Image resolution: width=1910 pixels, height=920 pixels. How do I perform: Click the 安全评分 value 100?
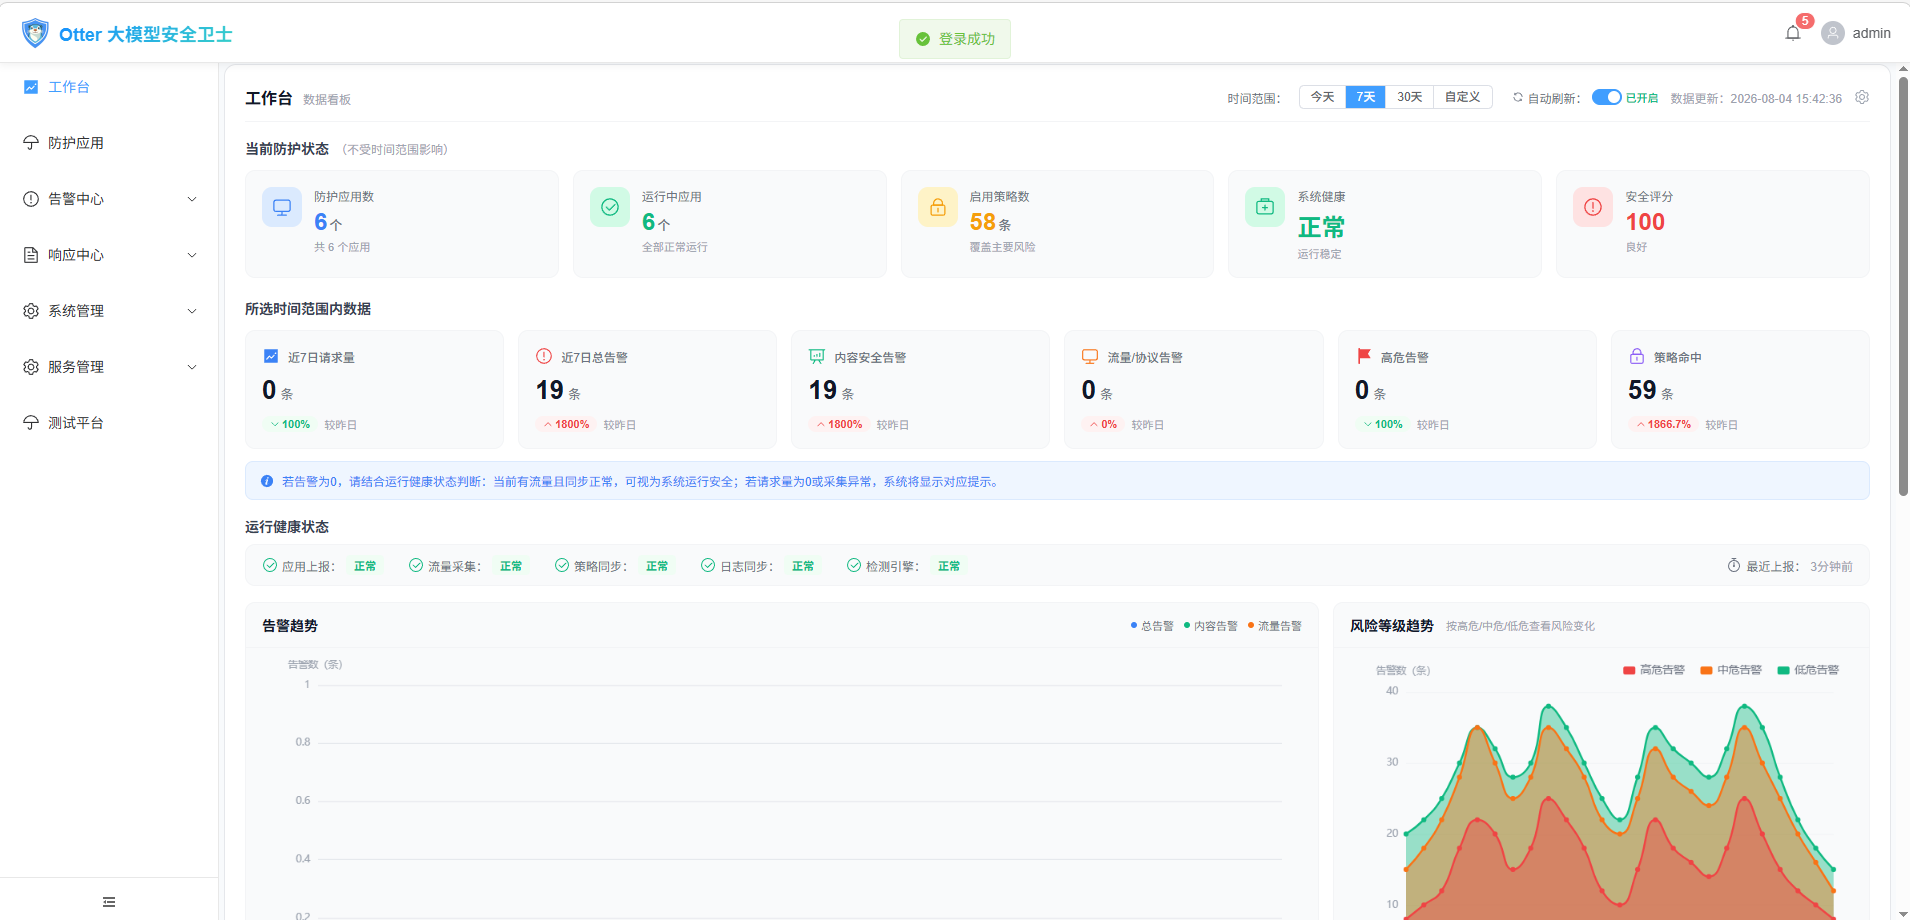(x=1645, y=222)
